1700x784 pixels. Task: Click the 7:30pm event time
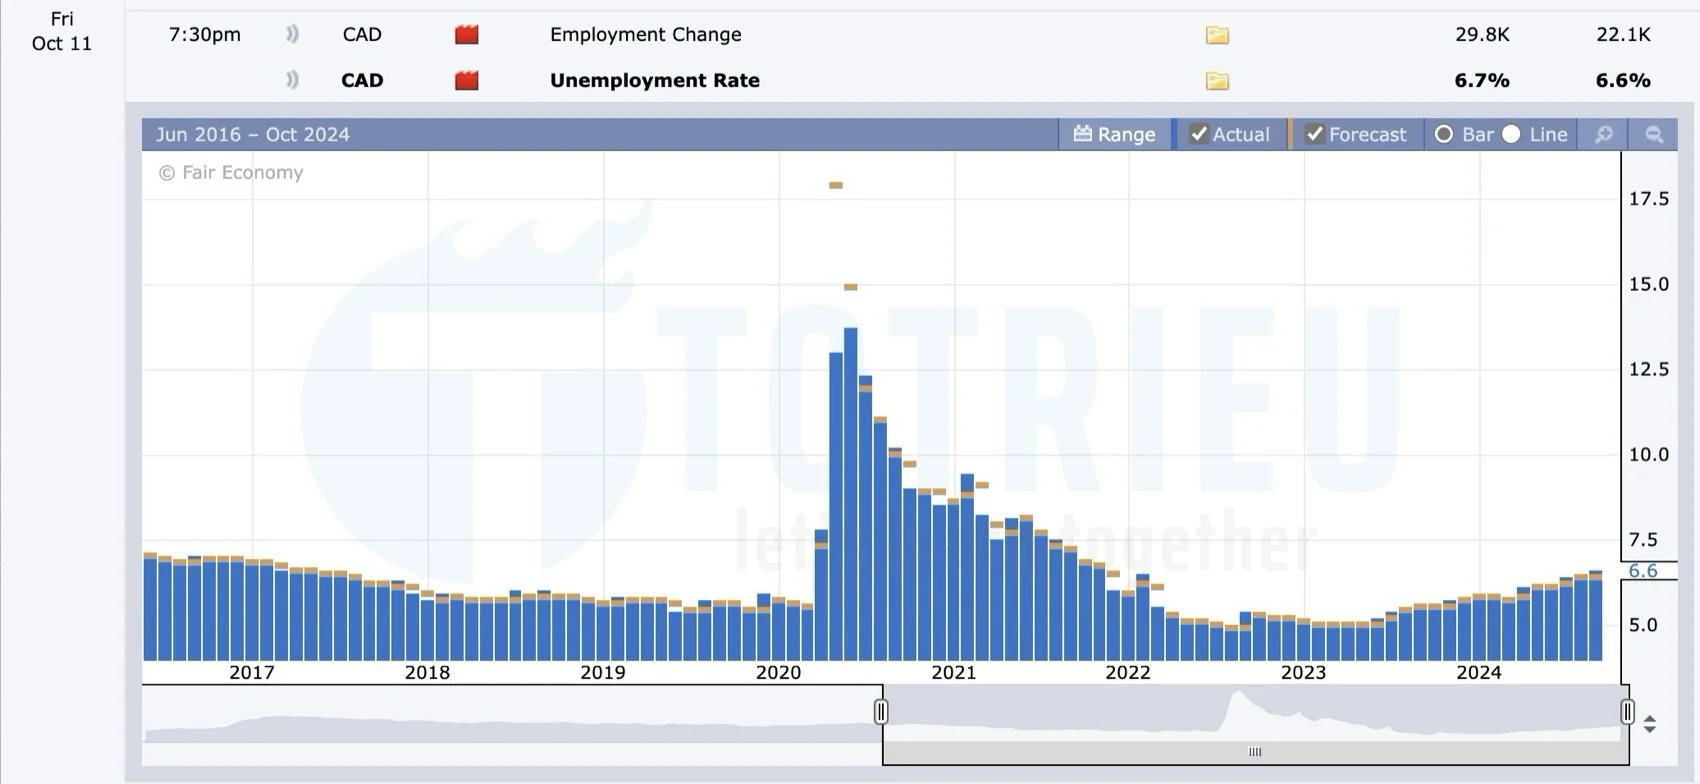coord(205,34)
